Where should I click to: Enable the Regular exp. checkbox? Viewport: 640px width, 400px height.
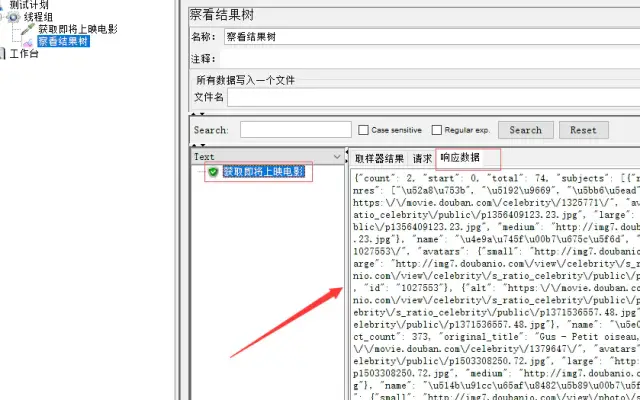[437, 130]
